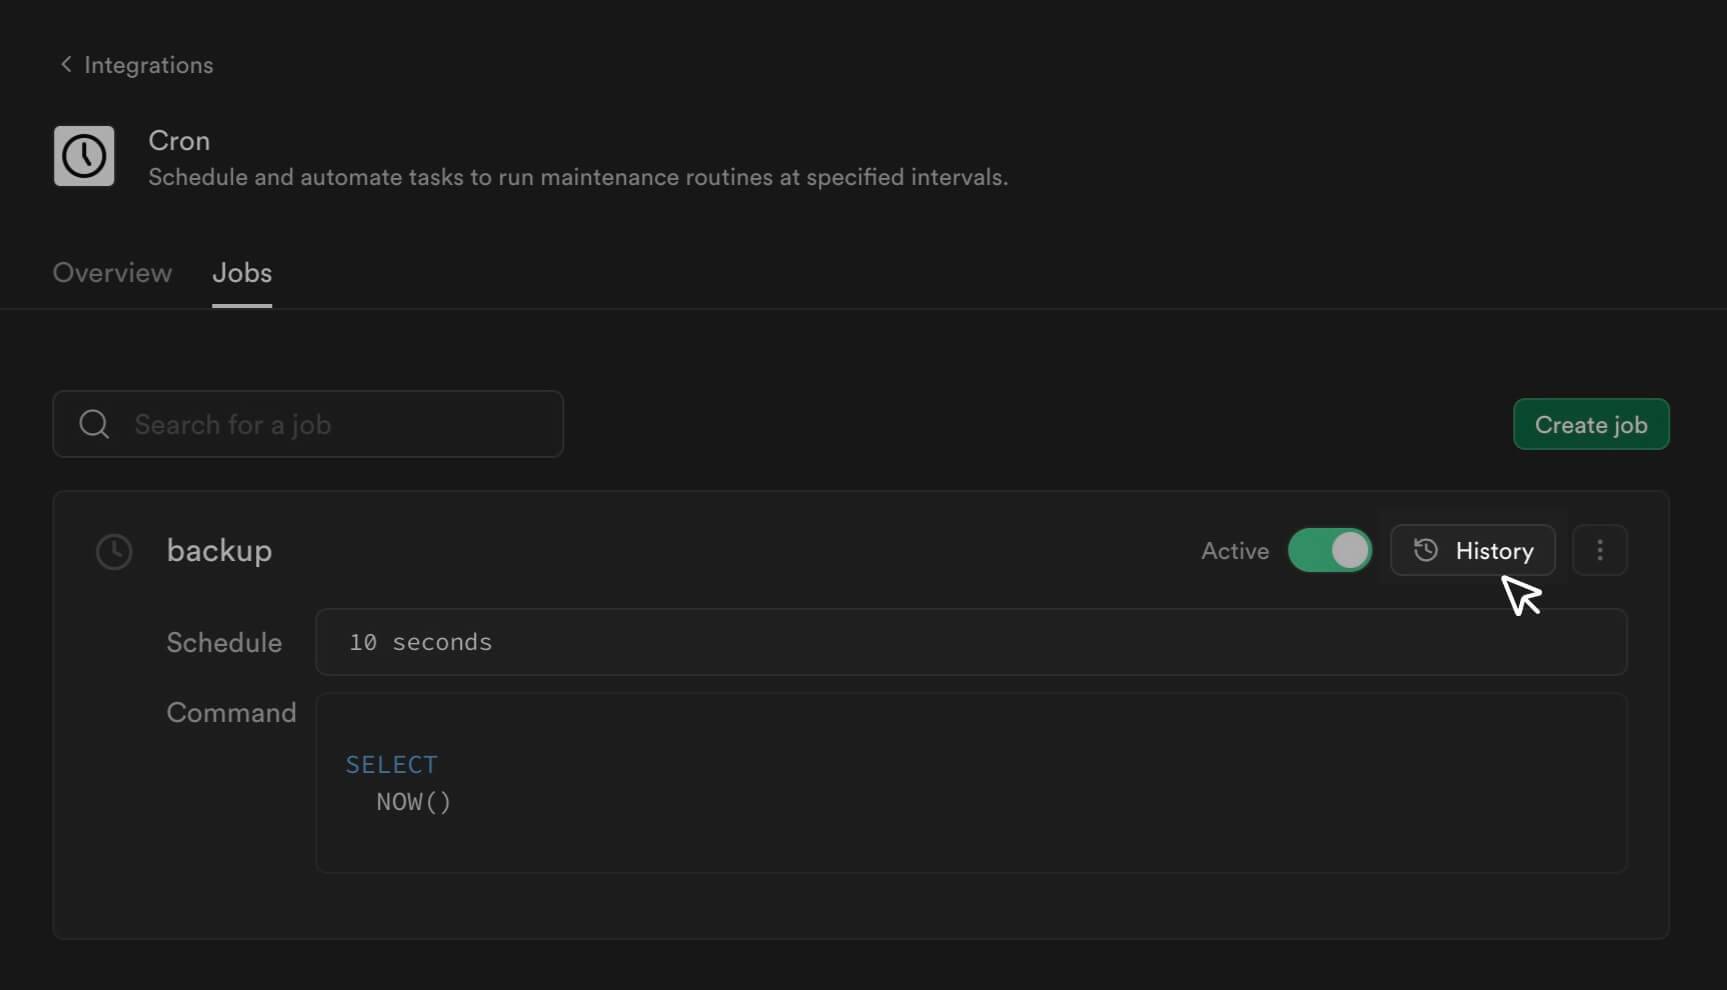Click the History clock-arrow icon
Screen dimensions: 1727x990
1425,550
